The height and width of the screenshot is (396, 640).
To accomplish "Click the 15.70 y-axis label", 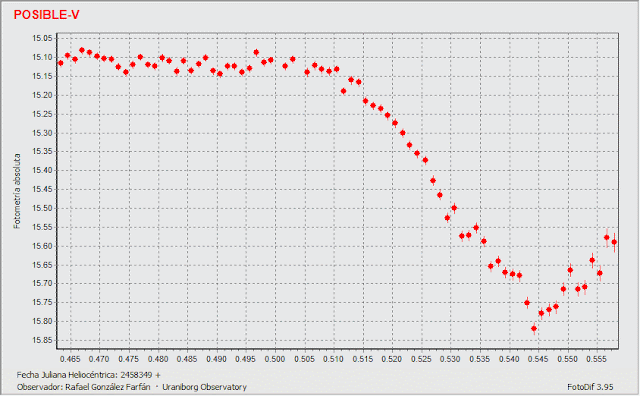I will pos(42,283).
